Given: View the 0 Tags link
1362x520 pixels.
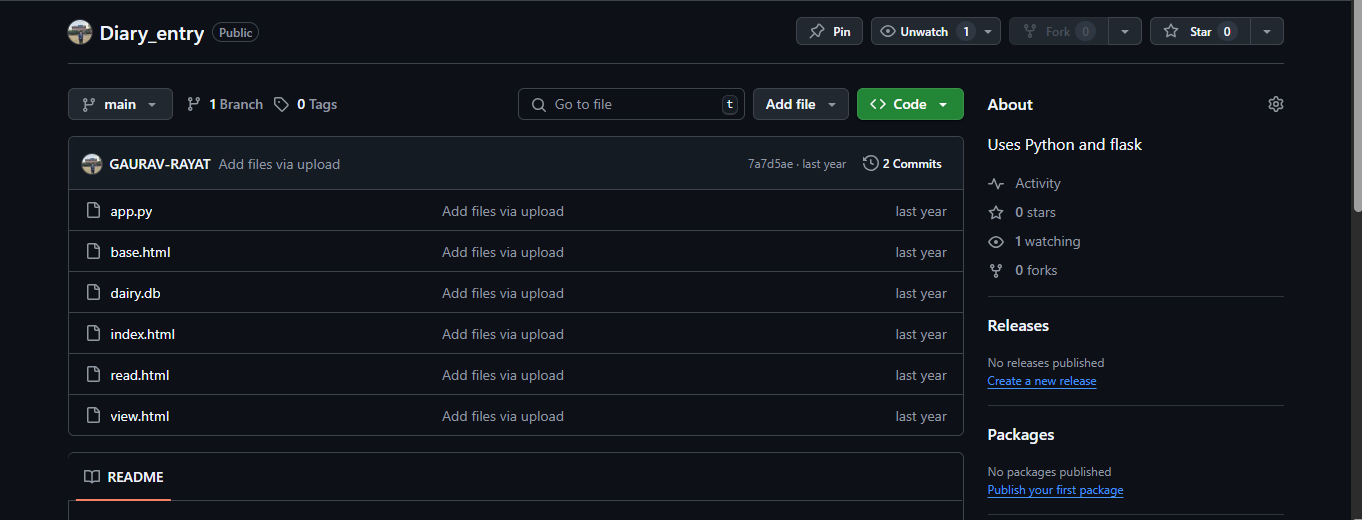Looking at the screenshot, I should pyautogui.click(x=306, y=104).
